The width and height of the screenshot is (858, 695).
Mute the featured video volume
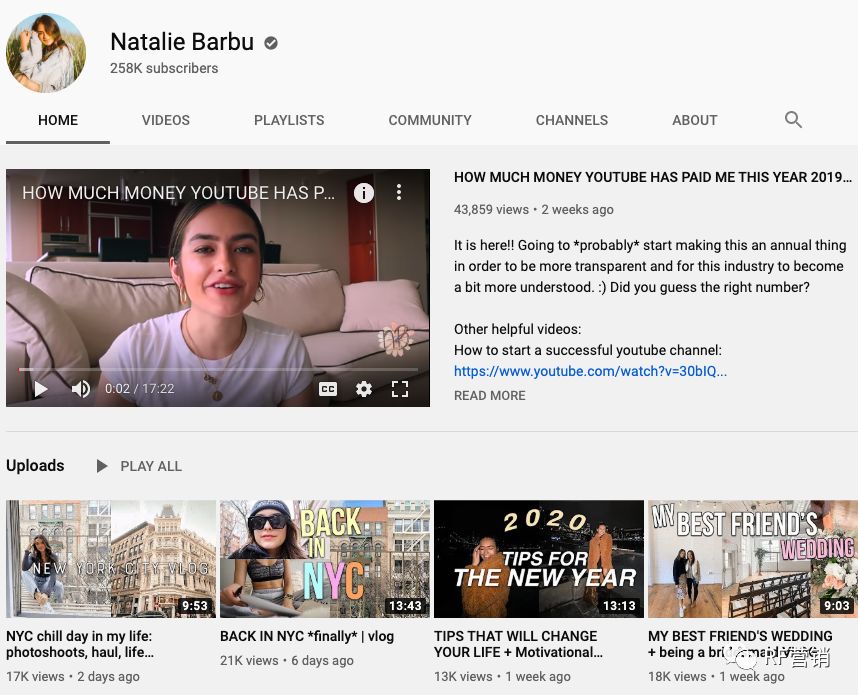pos(81,389)
